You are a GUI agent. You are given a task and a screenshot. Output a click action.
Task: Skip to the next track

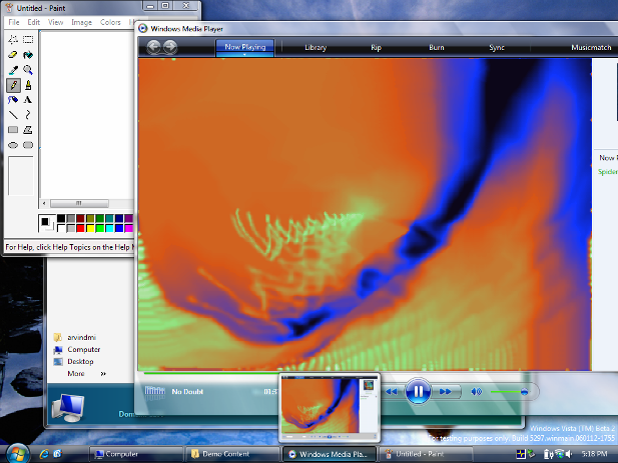pyautogui.click(x=445, y=392)
